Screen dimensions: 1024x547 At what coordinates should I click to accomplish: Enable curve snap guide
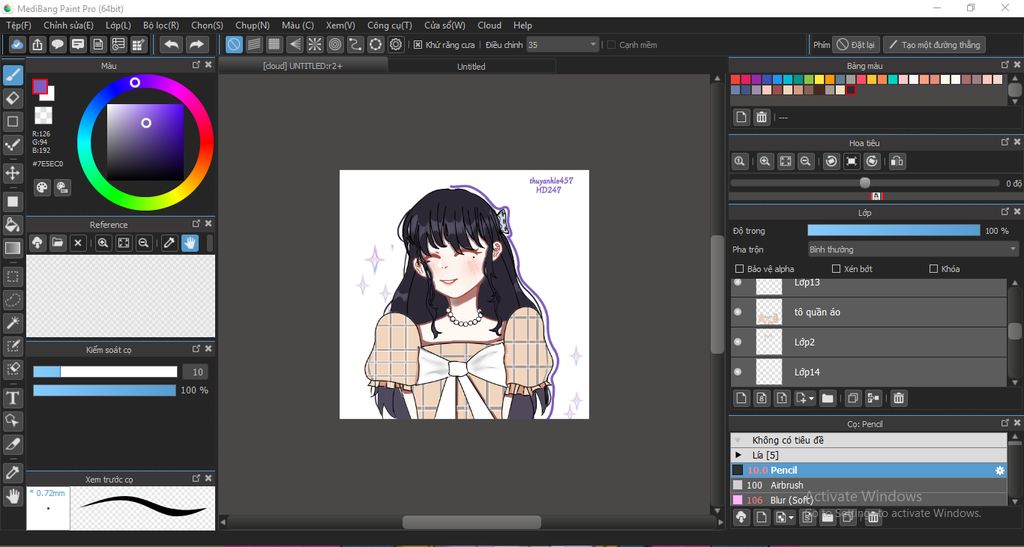click(355, 44)
